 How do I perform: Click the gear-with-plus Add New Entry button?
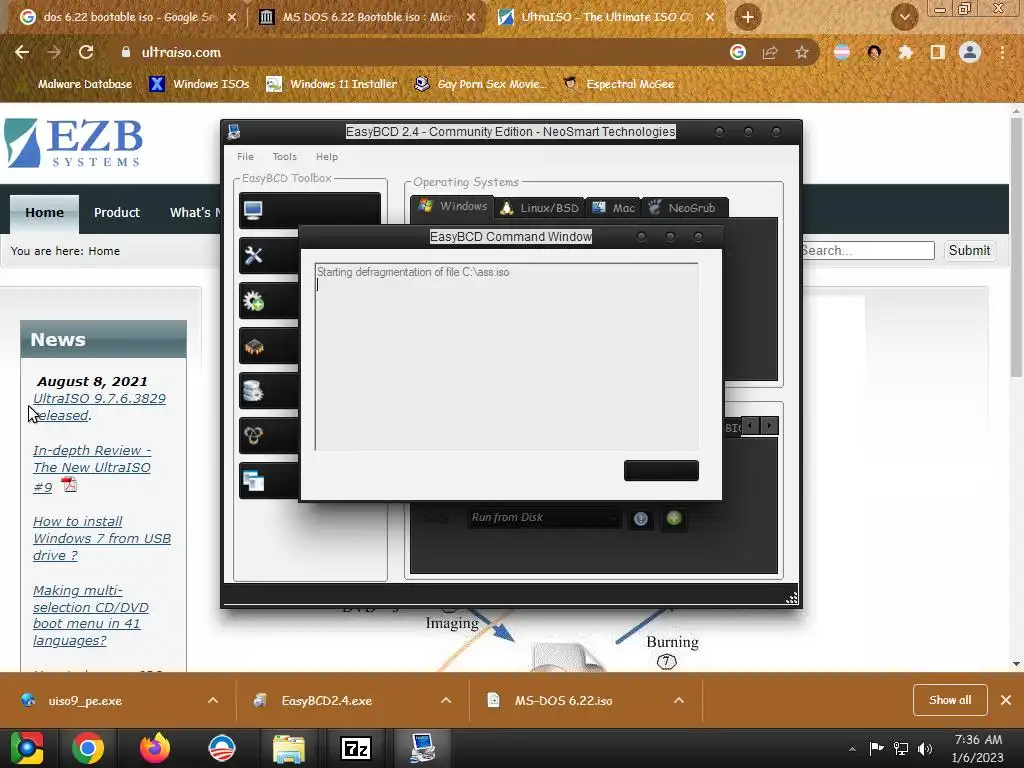point(269,301)
